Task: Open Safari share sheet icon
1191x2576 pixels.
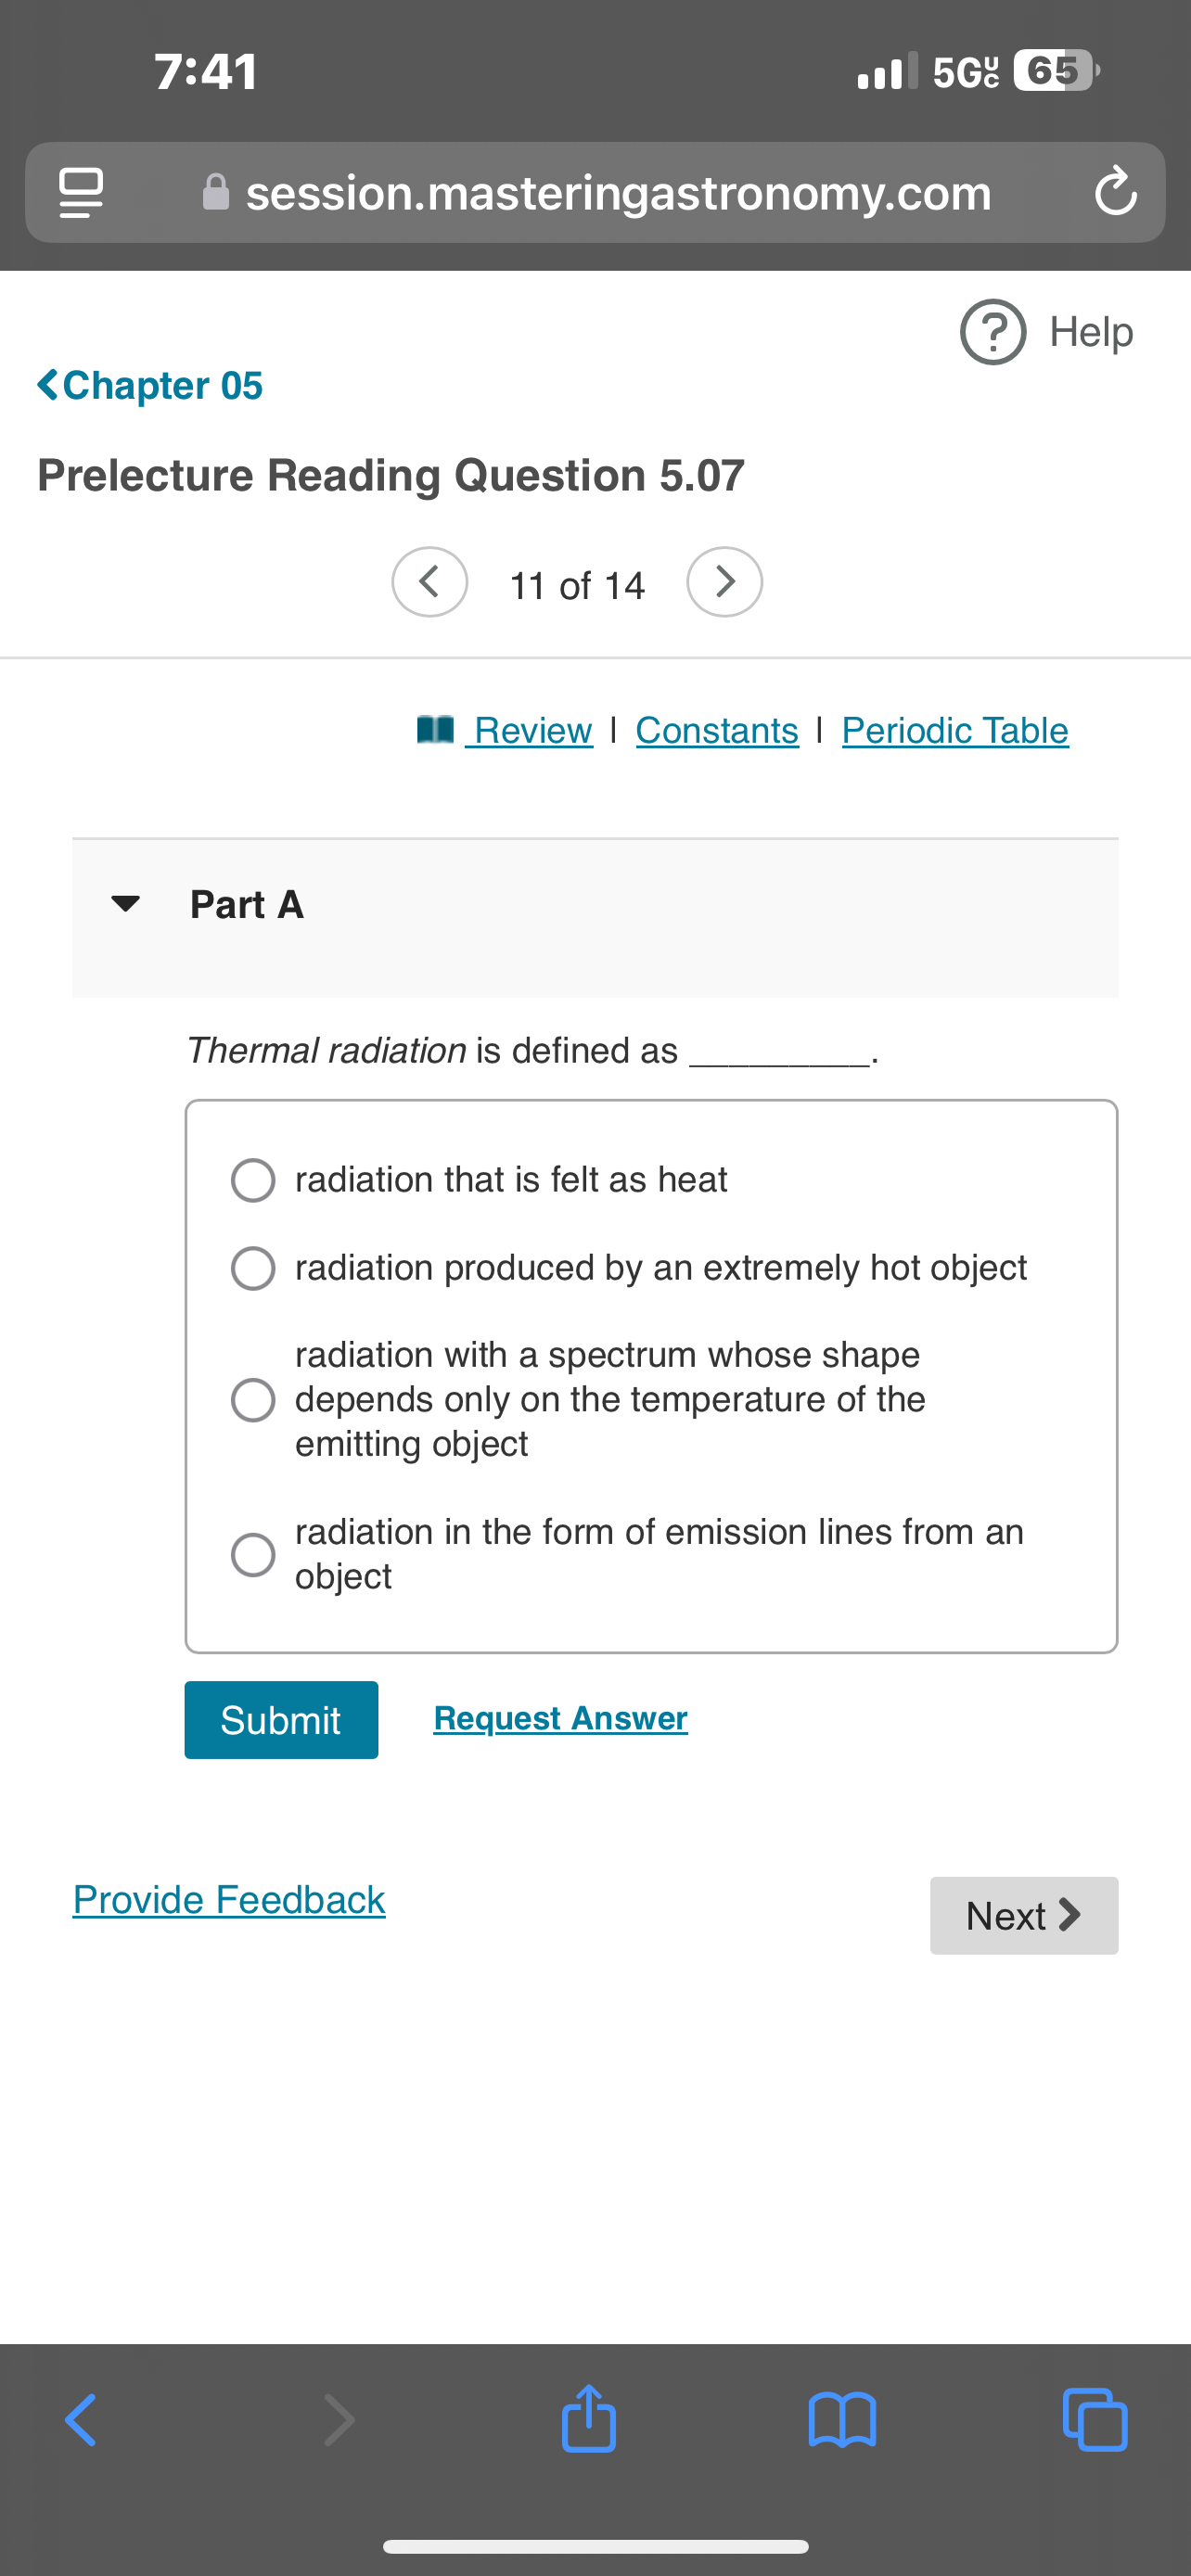Action: (589, 2420)
